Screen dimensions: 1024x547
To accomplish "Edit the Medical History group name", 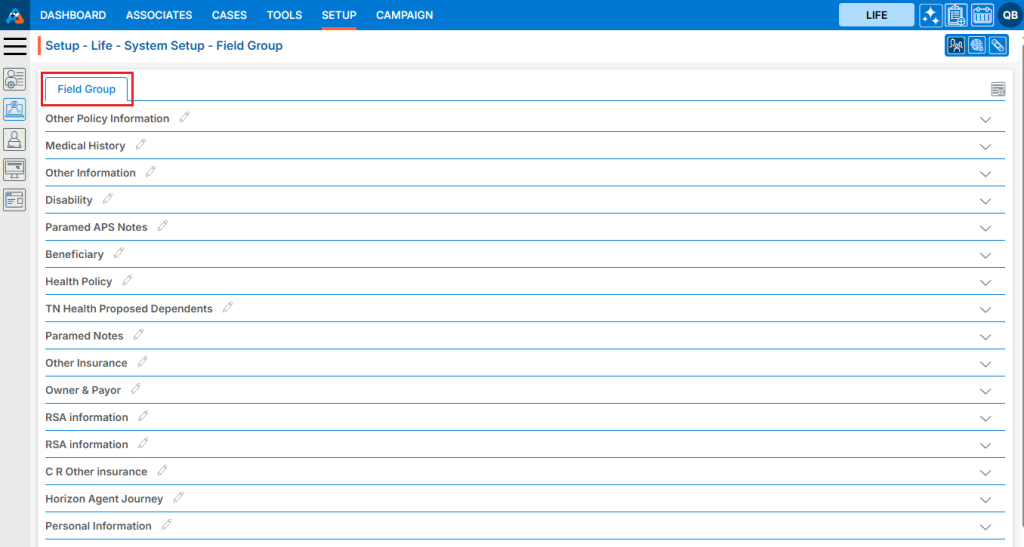I will coord(141,145).
